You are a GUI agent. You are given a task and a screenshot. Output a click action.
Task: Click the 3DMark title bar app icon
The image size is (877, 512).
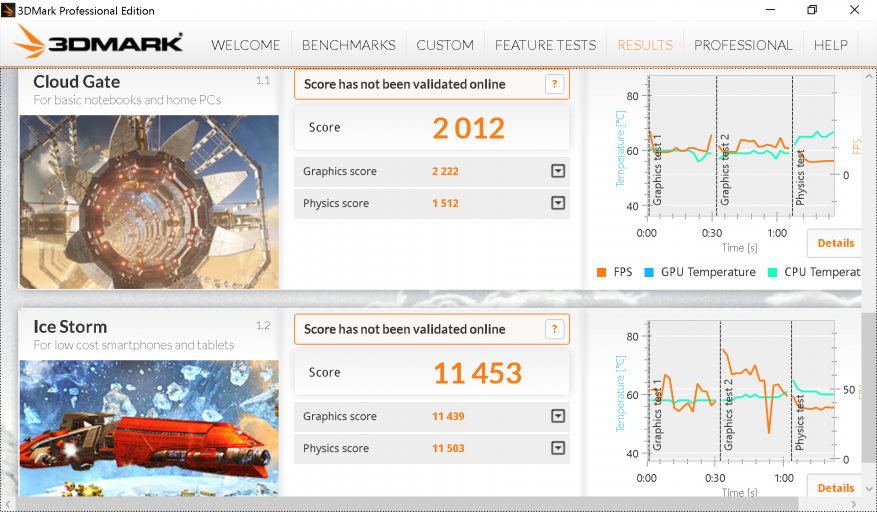8,10
